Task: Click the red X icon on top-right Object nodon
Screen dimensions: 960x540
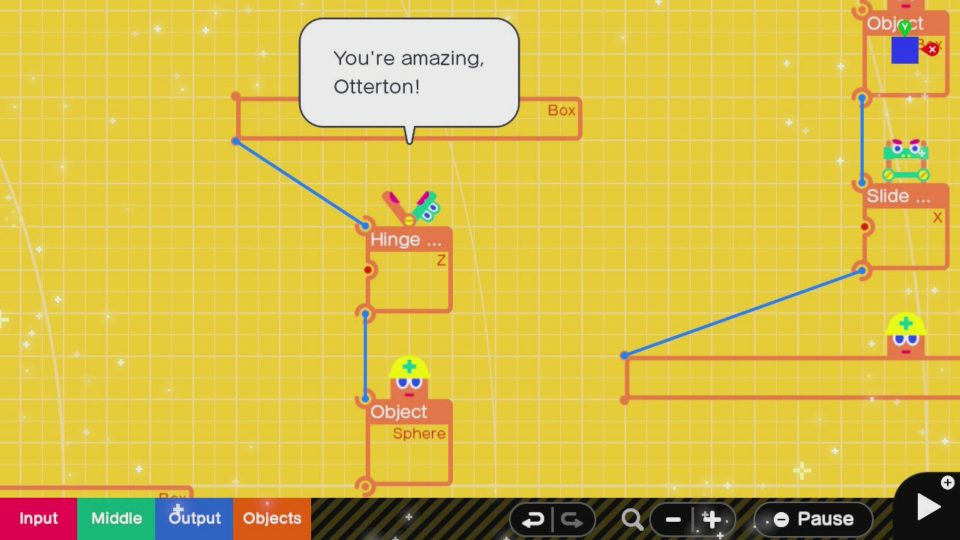Action: point(932,50)
